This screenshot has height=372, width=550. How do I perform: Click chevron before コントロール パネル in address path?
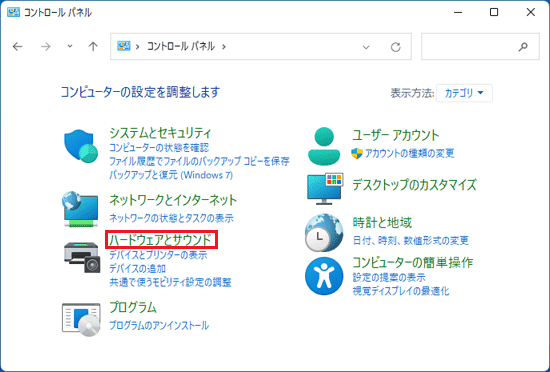138,46
